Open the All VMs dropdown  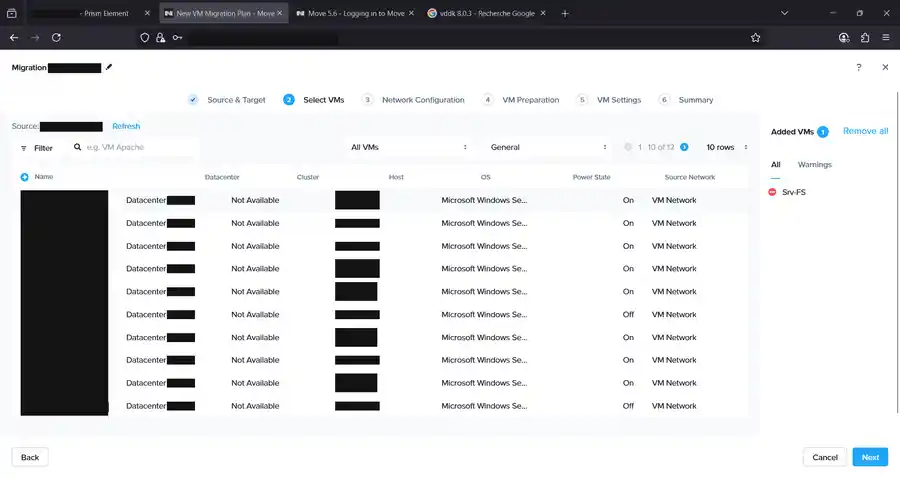point(408,147)
